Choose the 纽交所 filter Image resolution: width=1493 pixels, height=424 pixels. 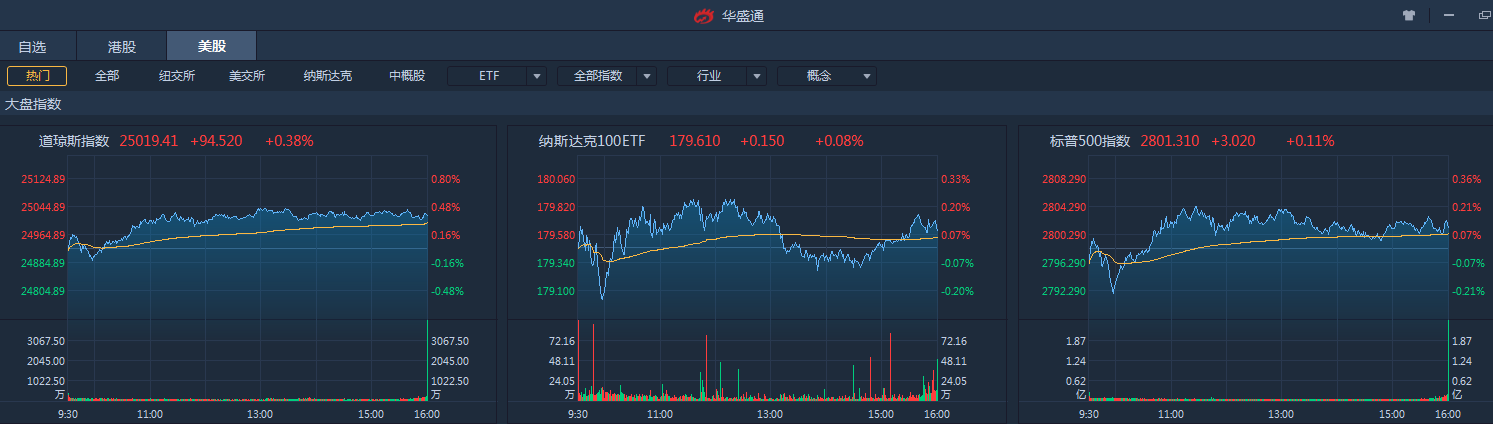point(177,76)
